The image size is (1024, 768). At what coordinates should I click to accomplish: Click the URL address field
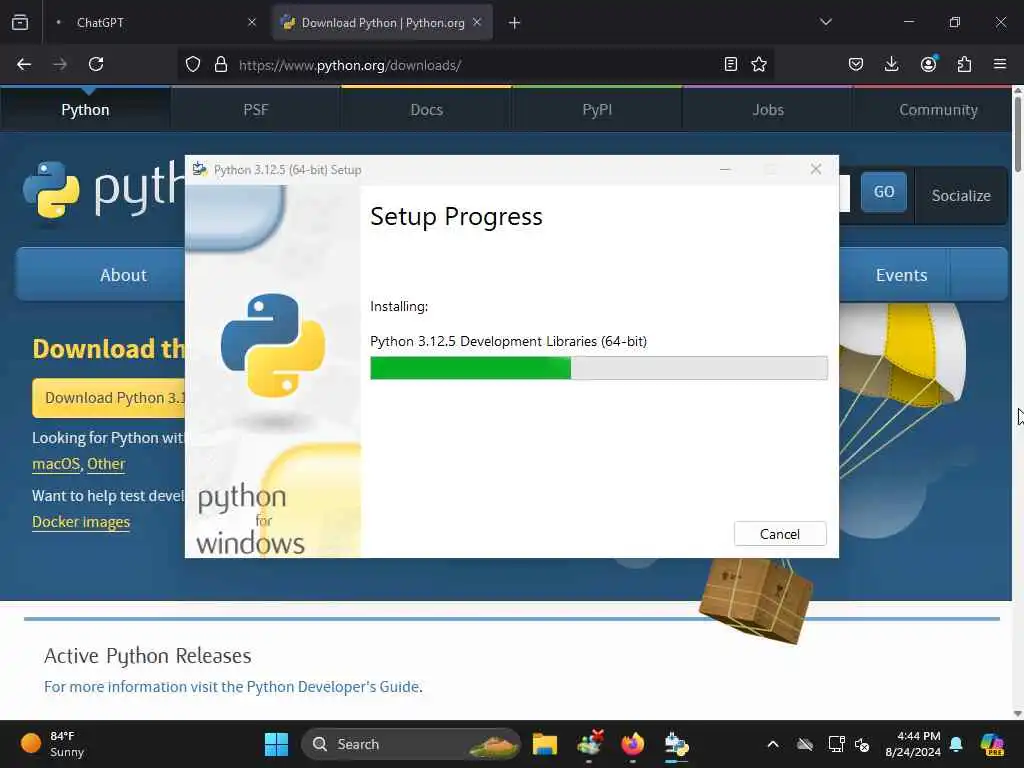(x=477, y=65)
